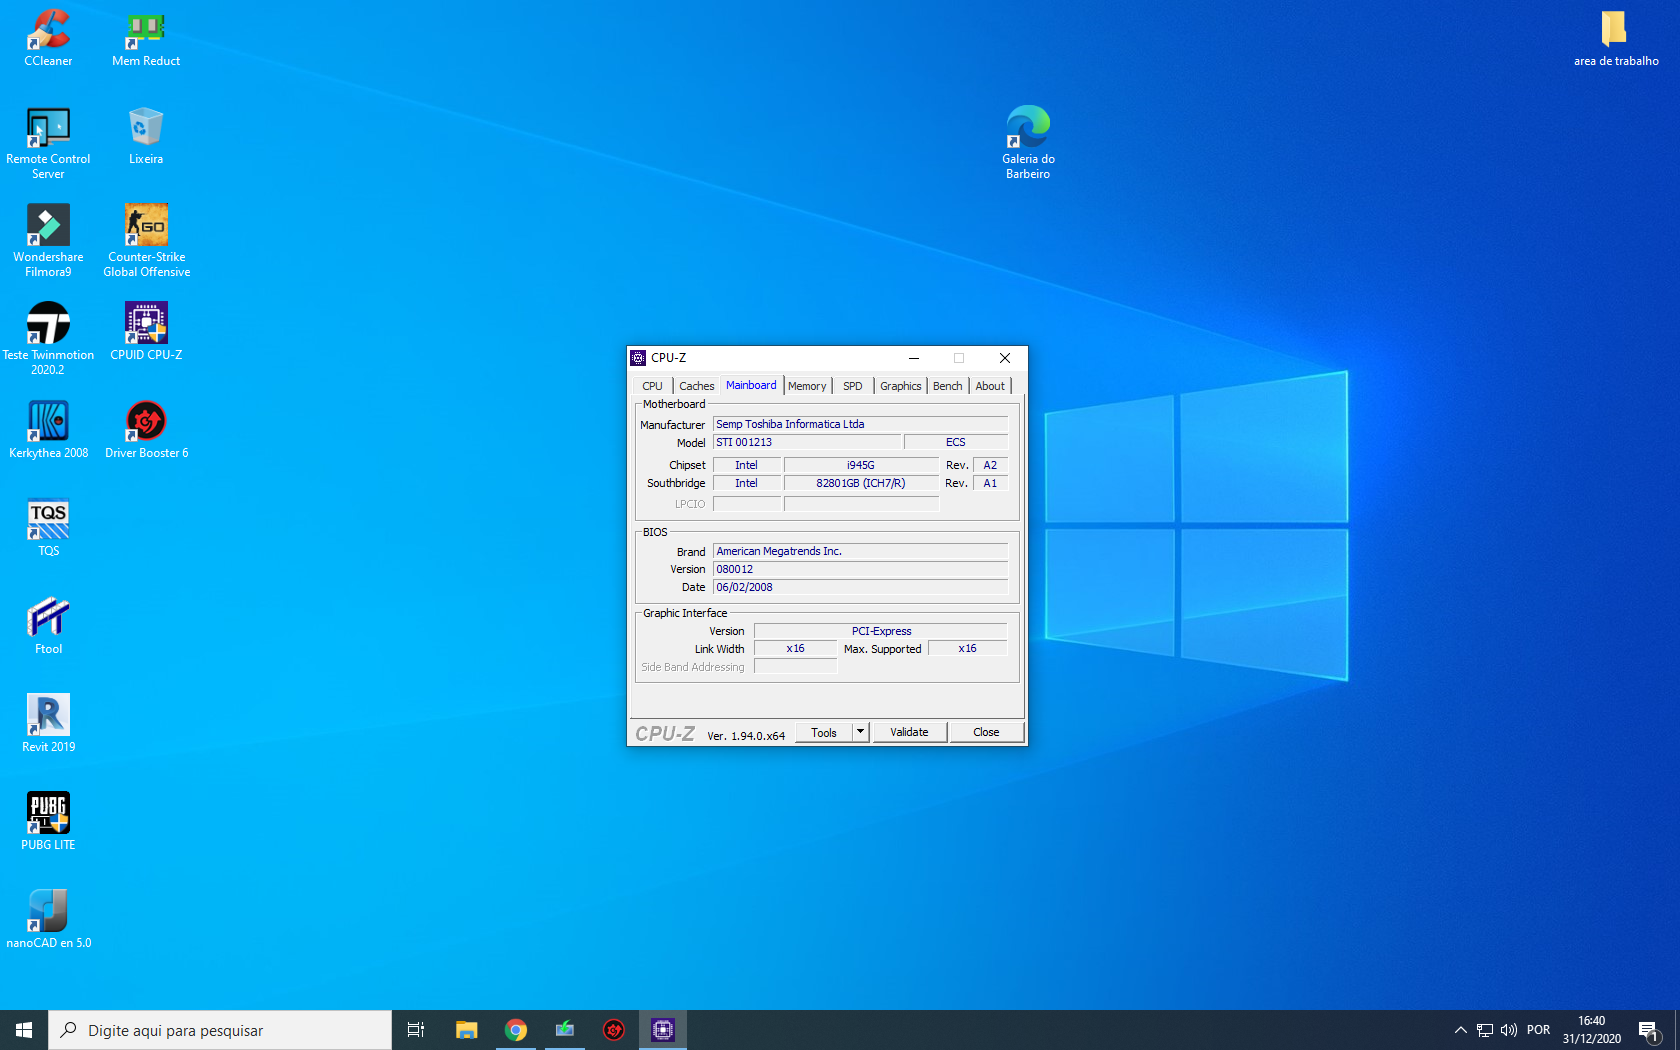Click the 82801GB (ICH7/R) southbridge field
Screen dimensions: 1680x1050
[x=861, y=483]
